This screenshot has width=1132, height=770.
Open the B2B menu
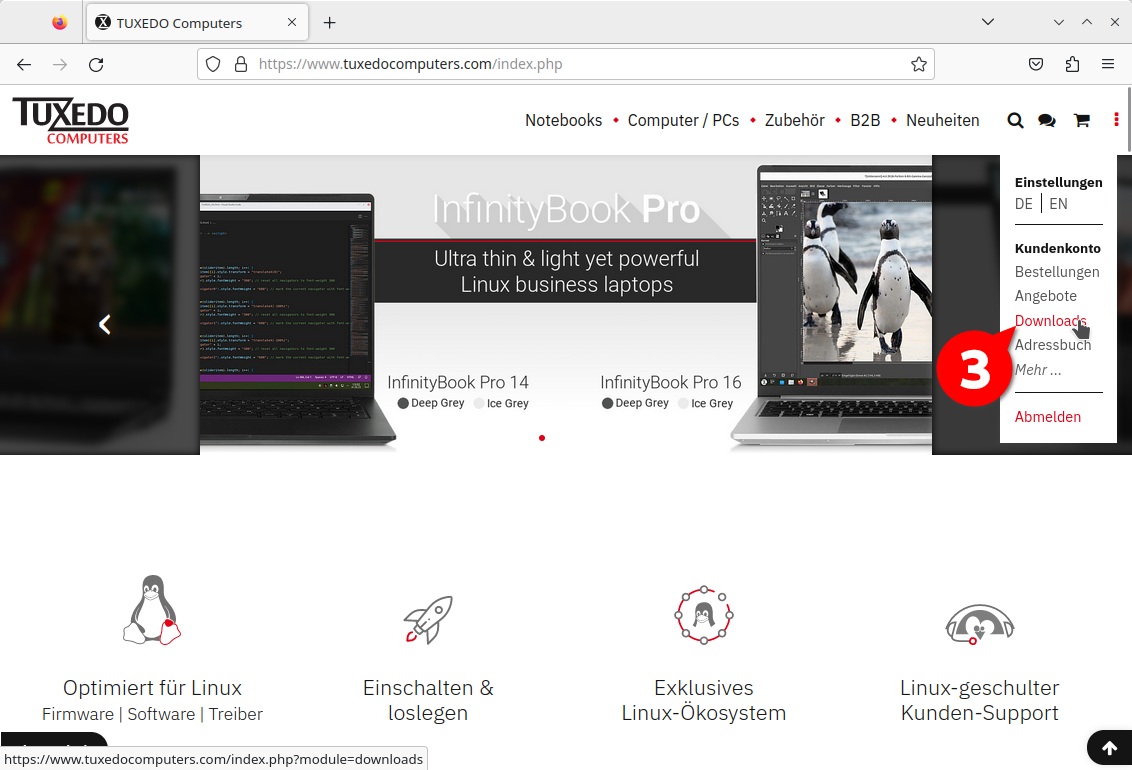pos(865,121)
